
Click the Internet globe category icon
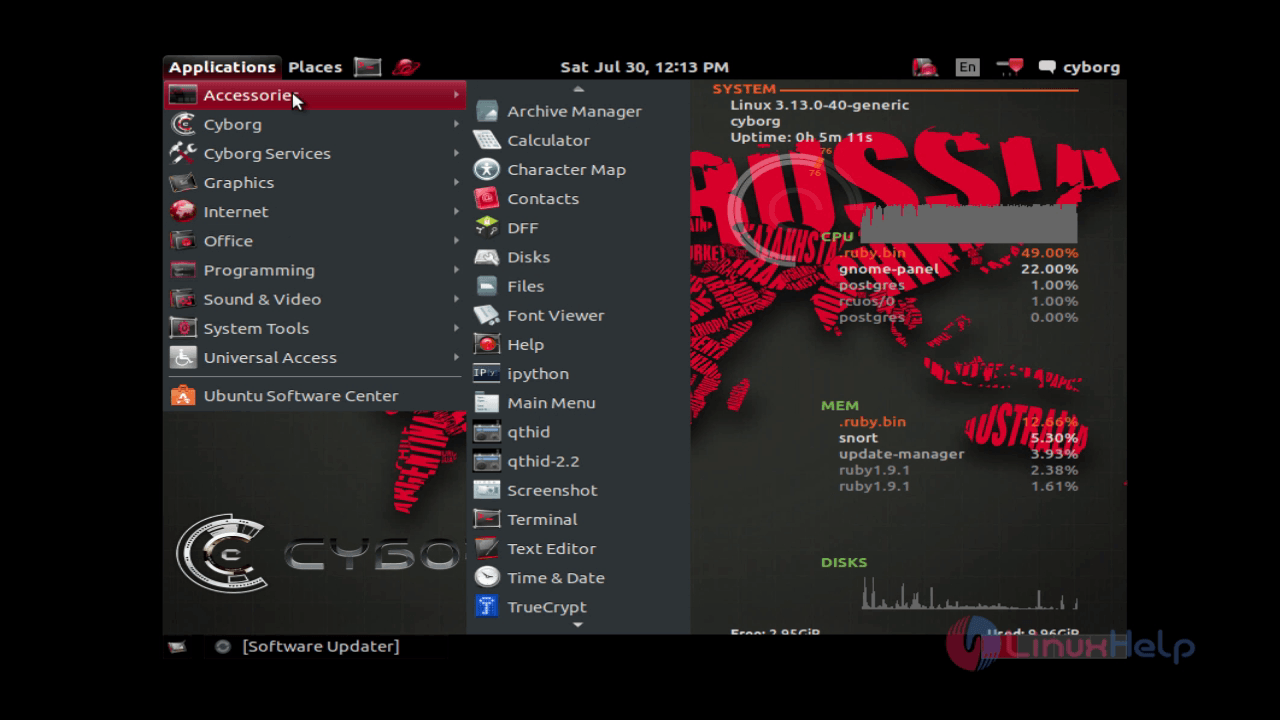point(183,211)
